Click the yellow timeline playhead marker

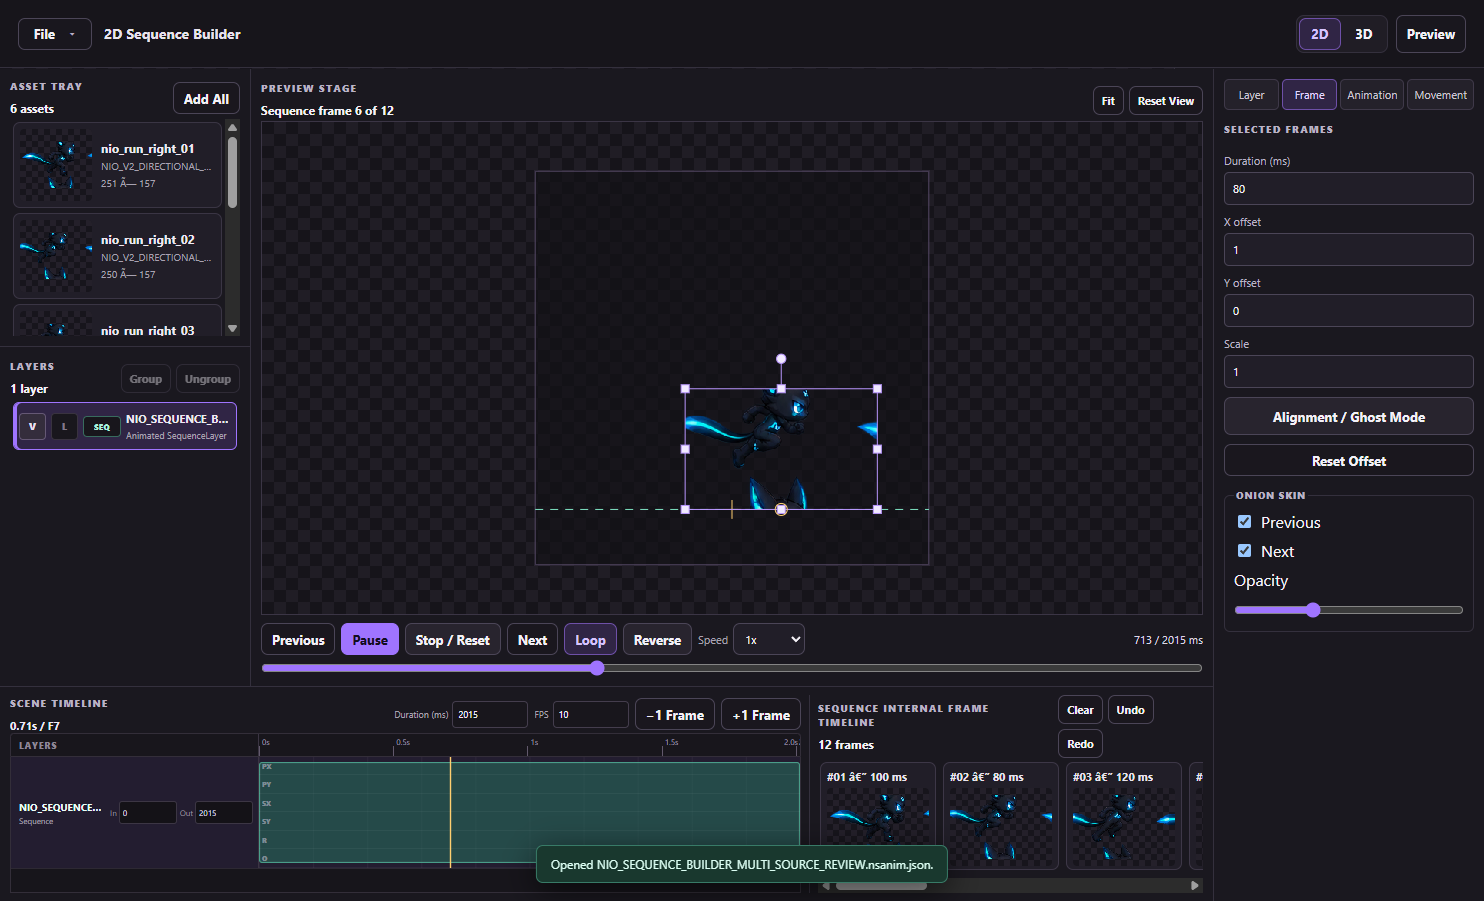click(x=450, y=812)
